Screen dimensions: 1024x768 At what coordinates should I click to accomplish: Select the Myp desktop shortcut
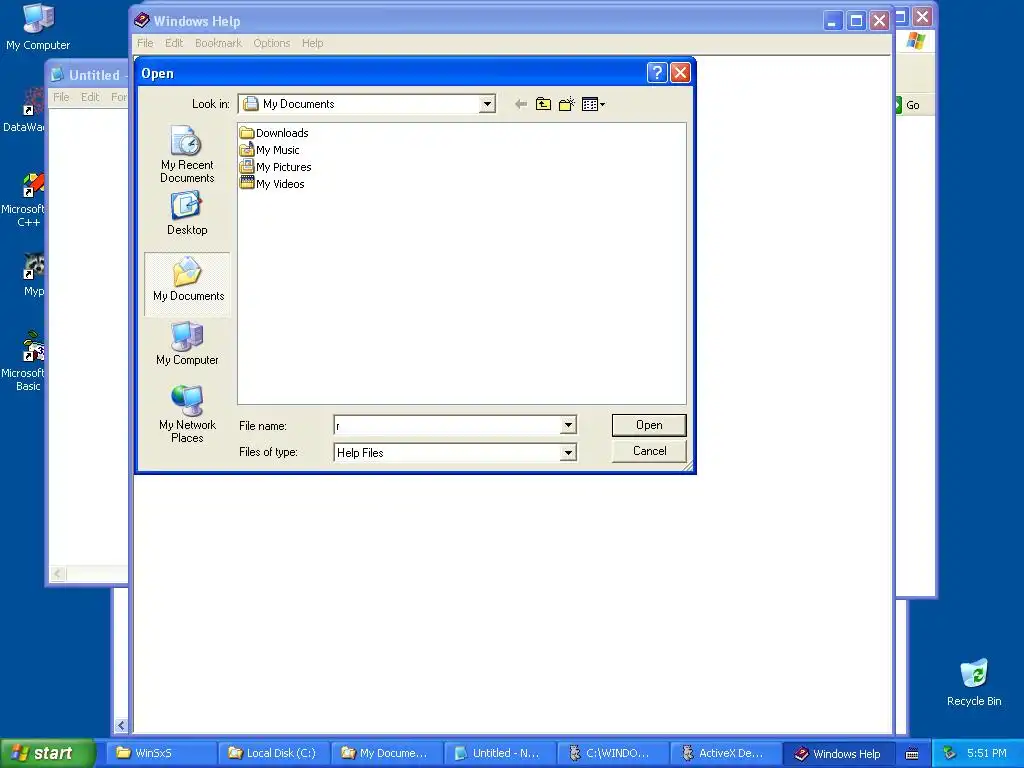(31, 274)
